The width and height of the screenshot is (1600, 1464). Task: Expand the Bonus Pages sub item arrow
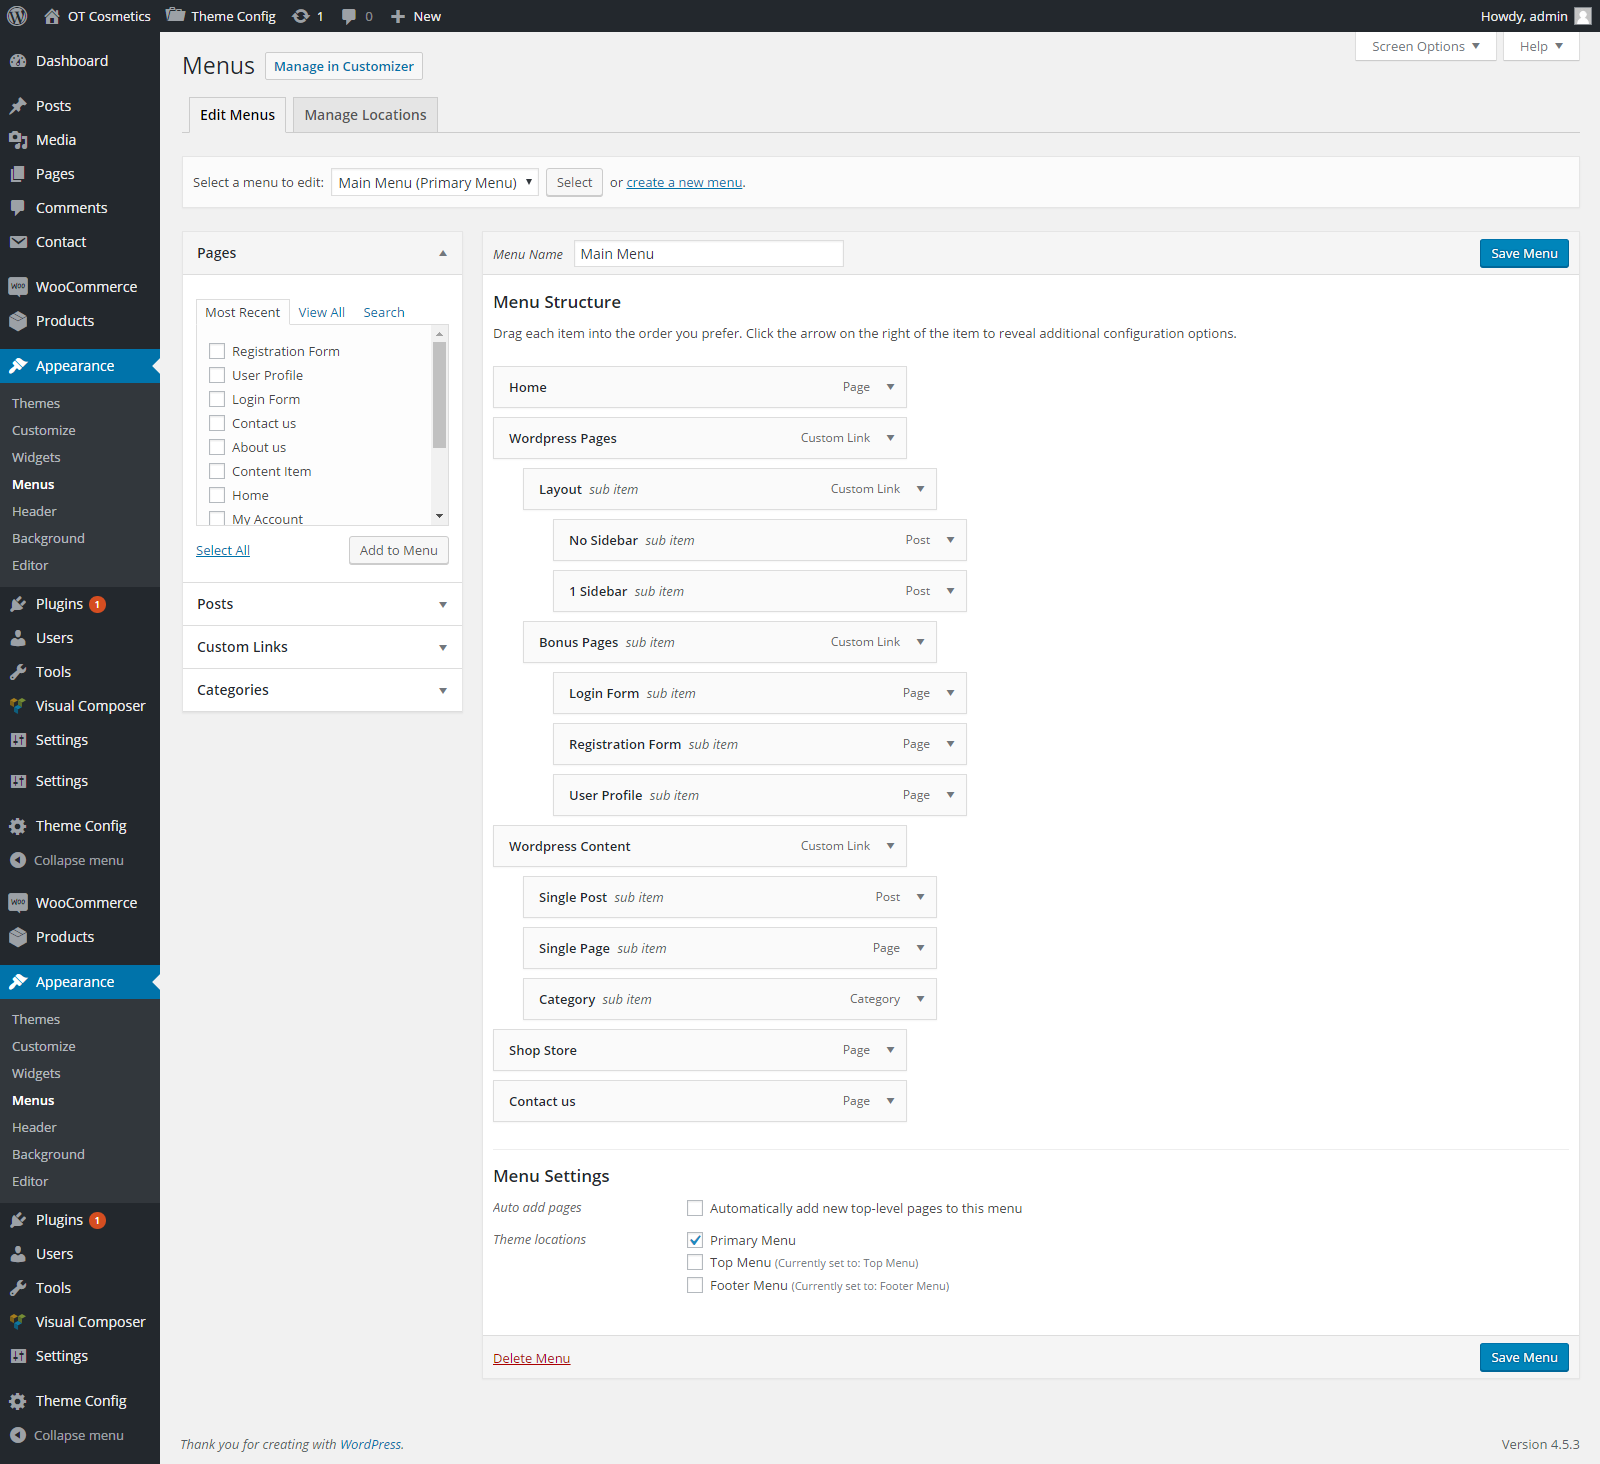[920, 642]
